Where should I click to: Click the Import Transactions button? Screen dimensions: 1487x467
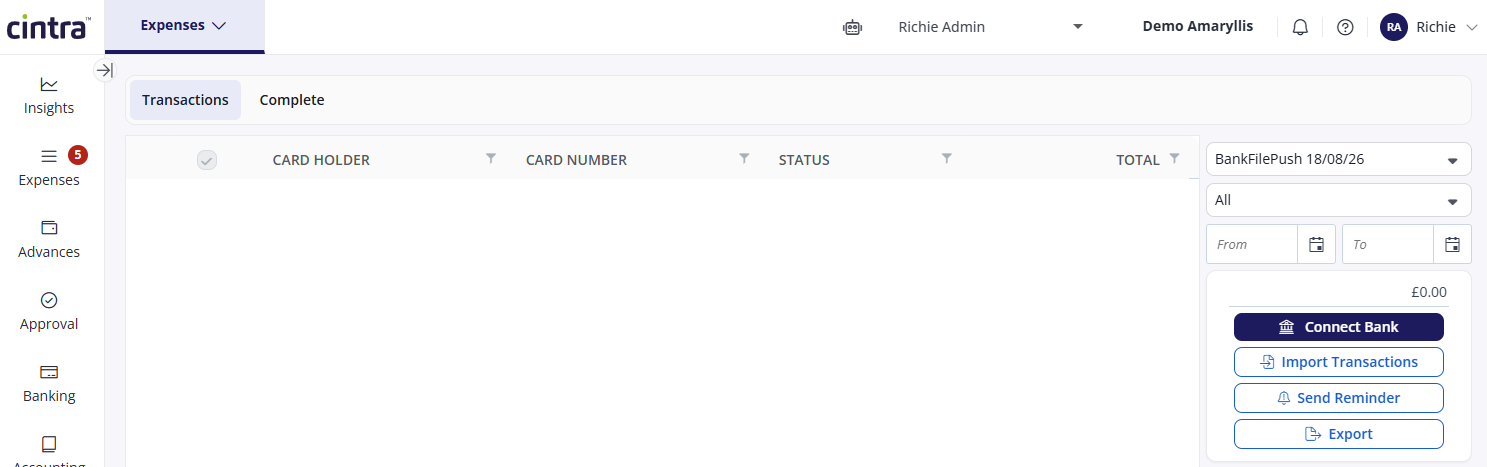(1338, 362)
